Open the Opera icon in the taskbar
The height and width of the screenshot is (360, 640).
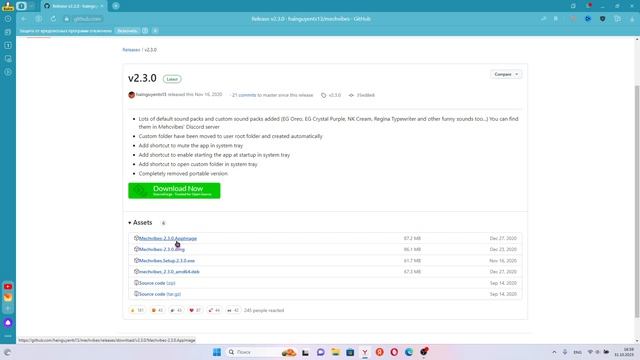tap(394, 352)
